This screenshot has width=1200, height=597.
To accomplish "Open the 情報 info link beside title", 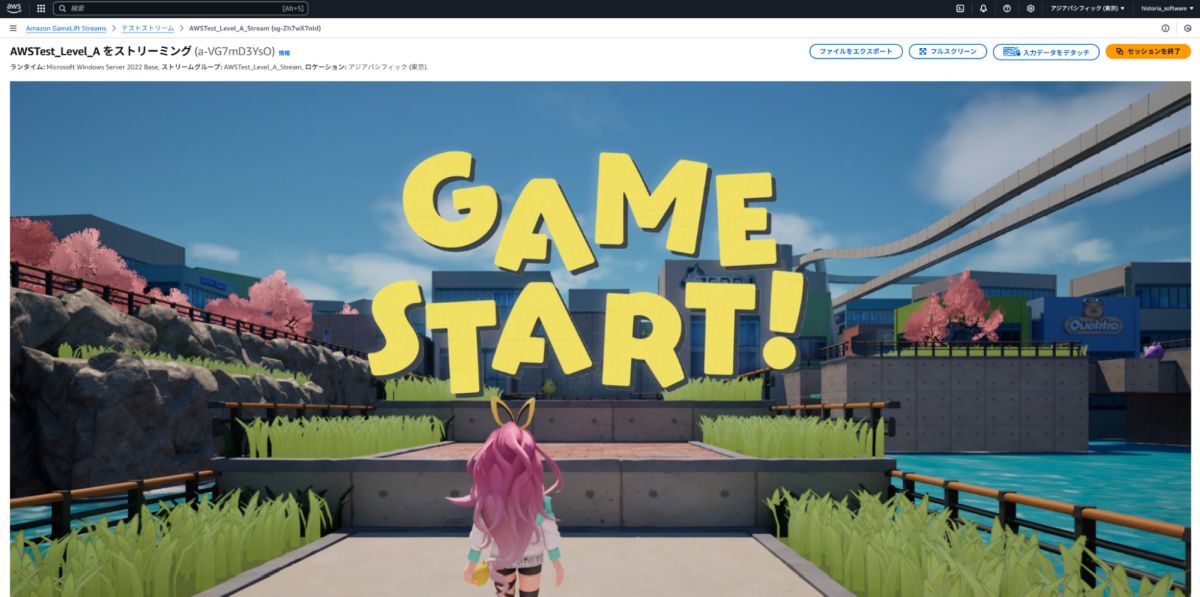I will [284, 52].
